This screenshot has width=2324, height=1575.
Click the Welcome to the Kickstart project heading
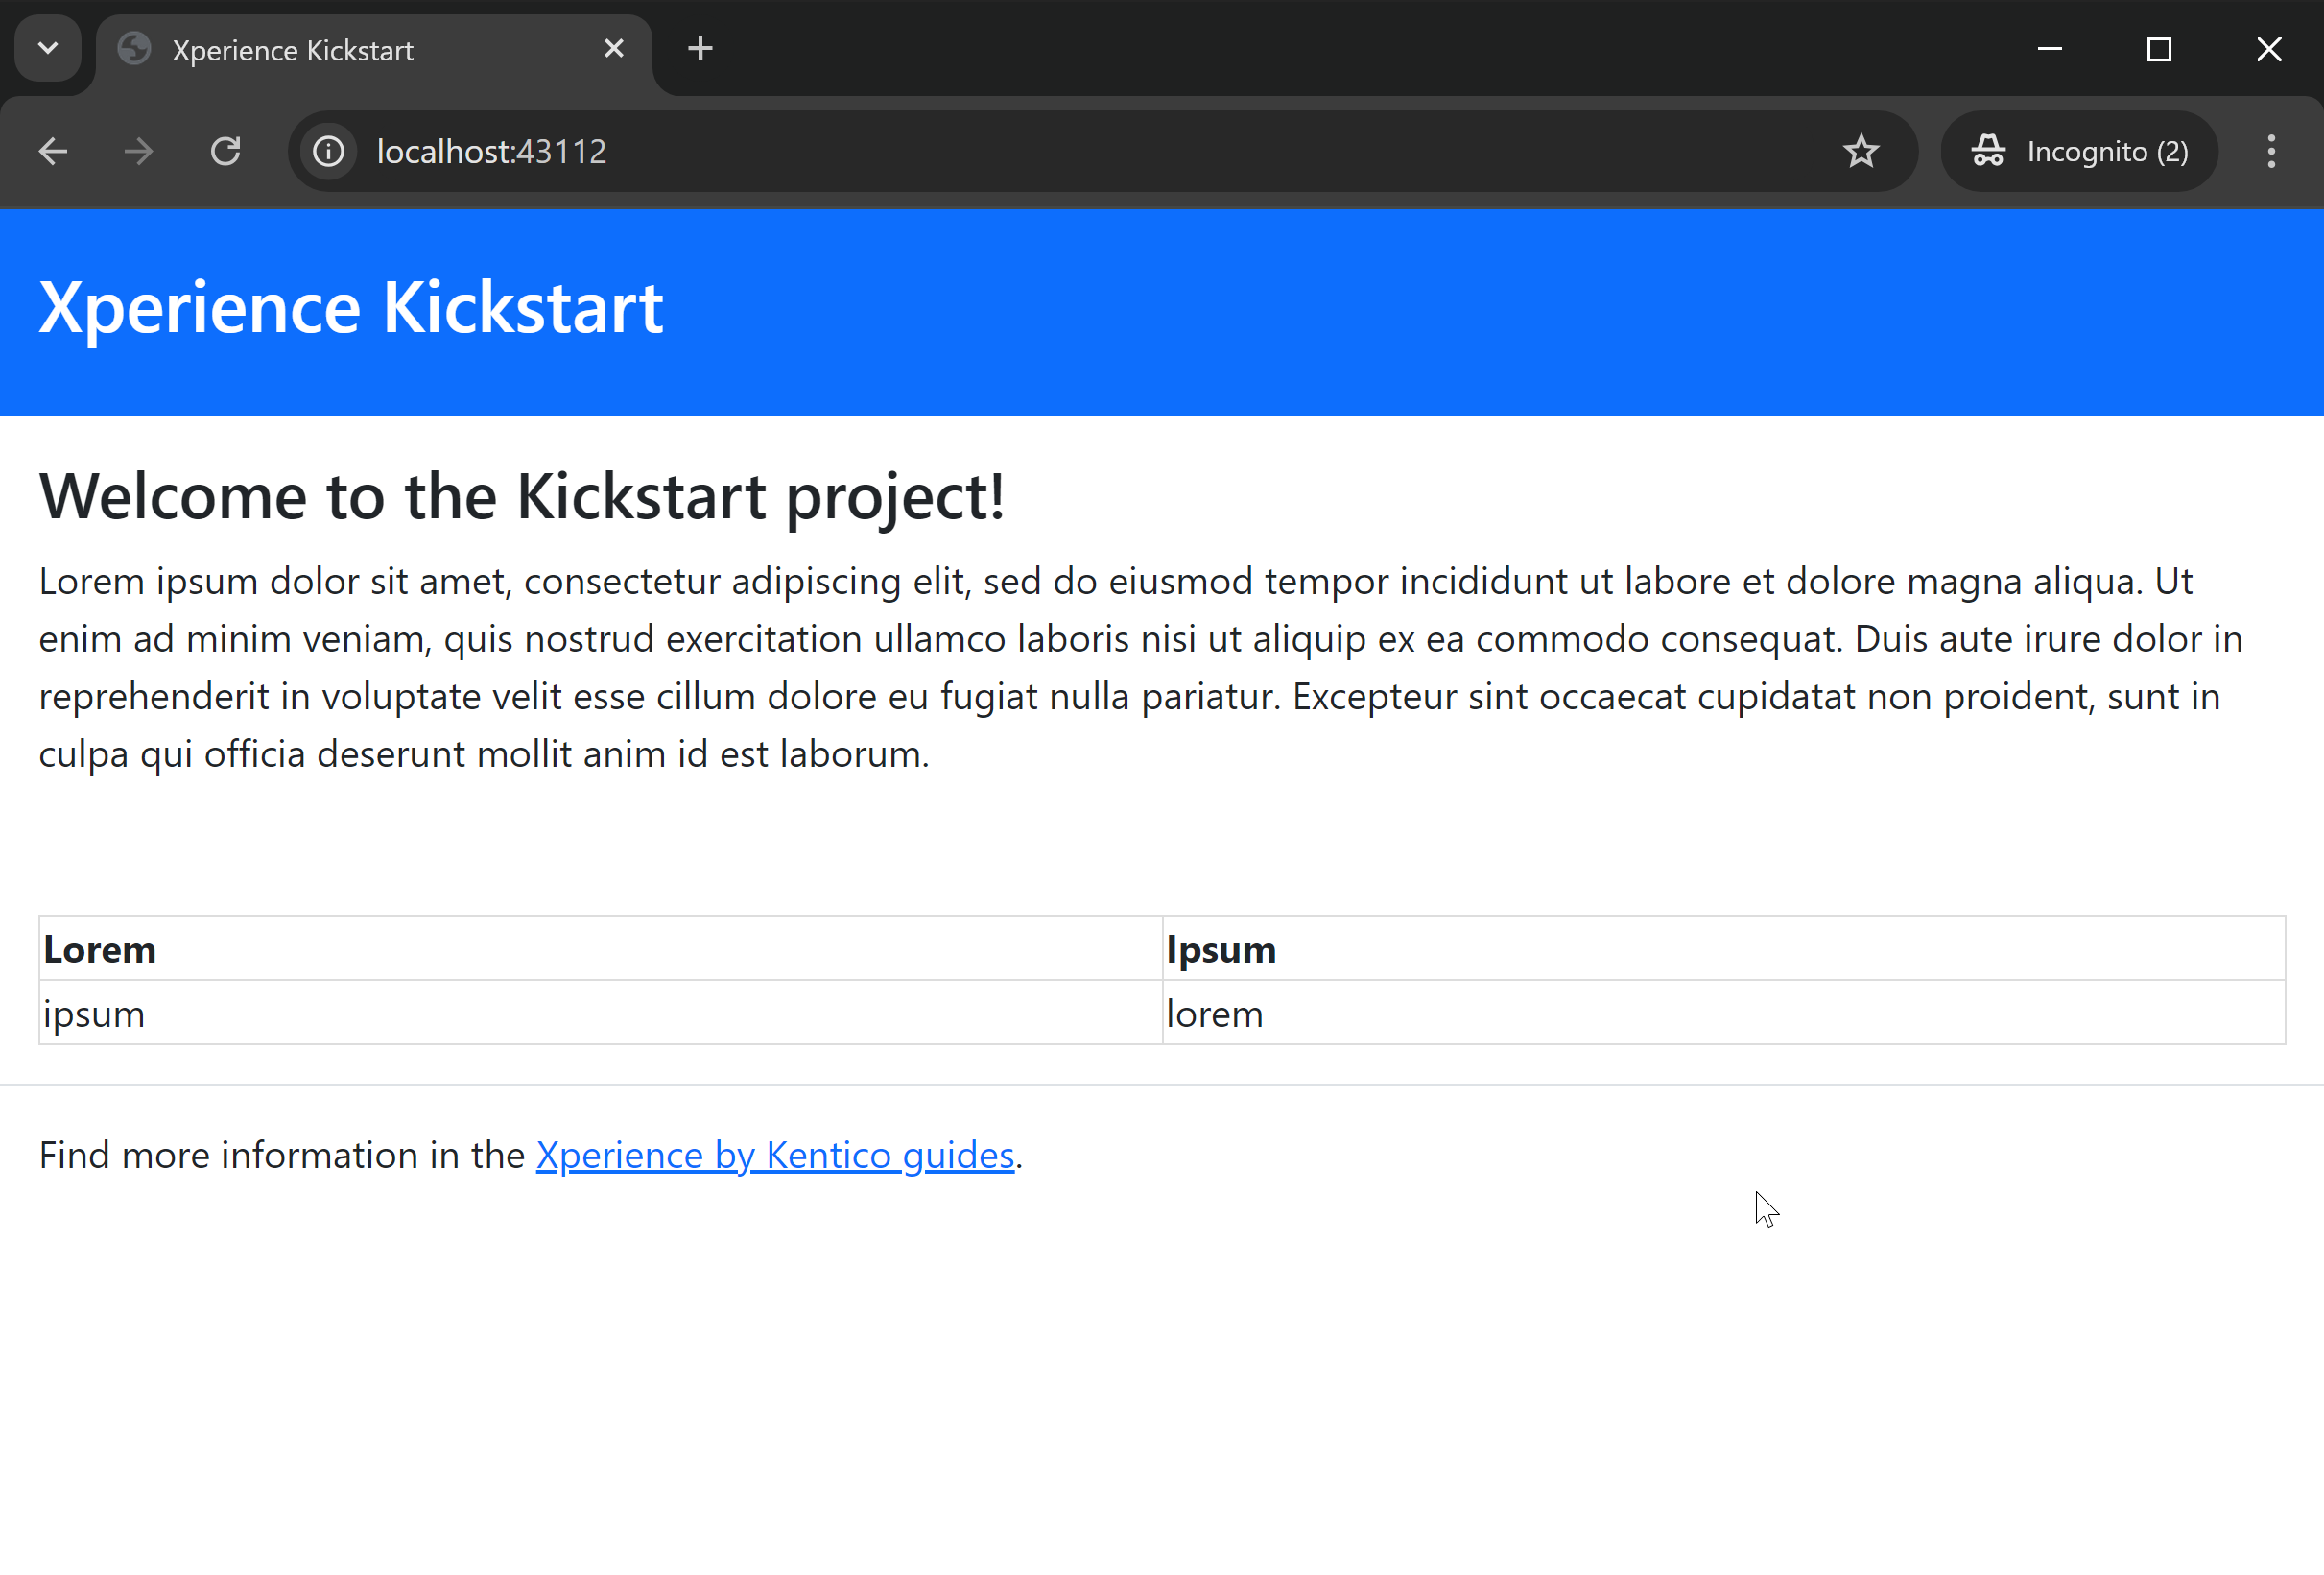(x=521, y=497)
